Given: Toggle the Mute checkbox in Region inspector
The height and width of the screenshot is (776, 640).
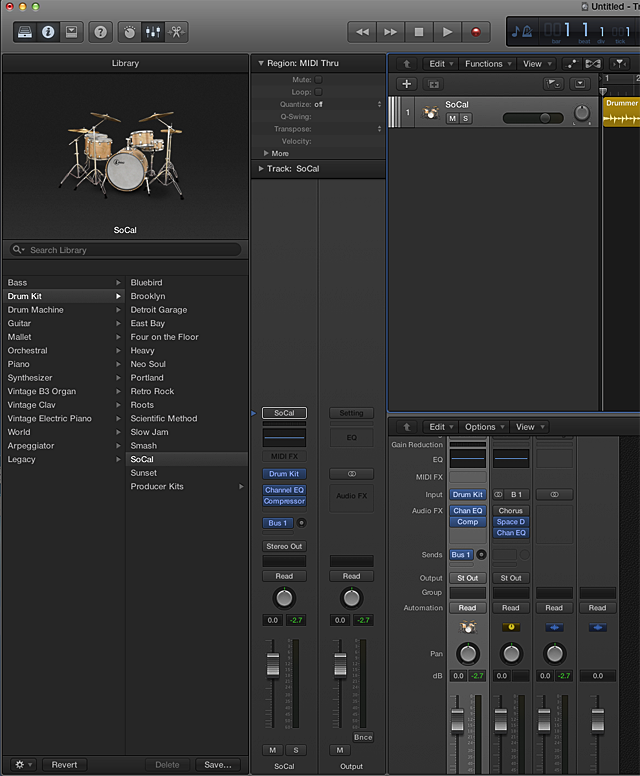Looking at the screenshot, I should coord(319,80).
